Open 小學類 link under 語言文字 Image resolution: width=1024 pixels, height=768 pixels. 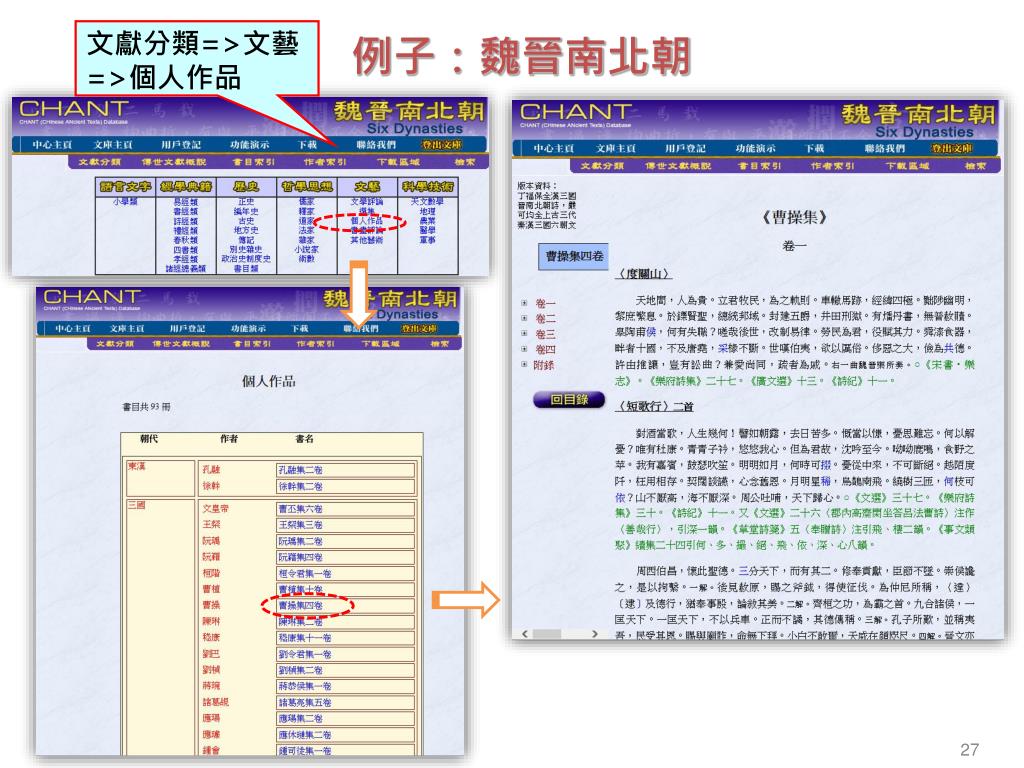pos(125,202)
